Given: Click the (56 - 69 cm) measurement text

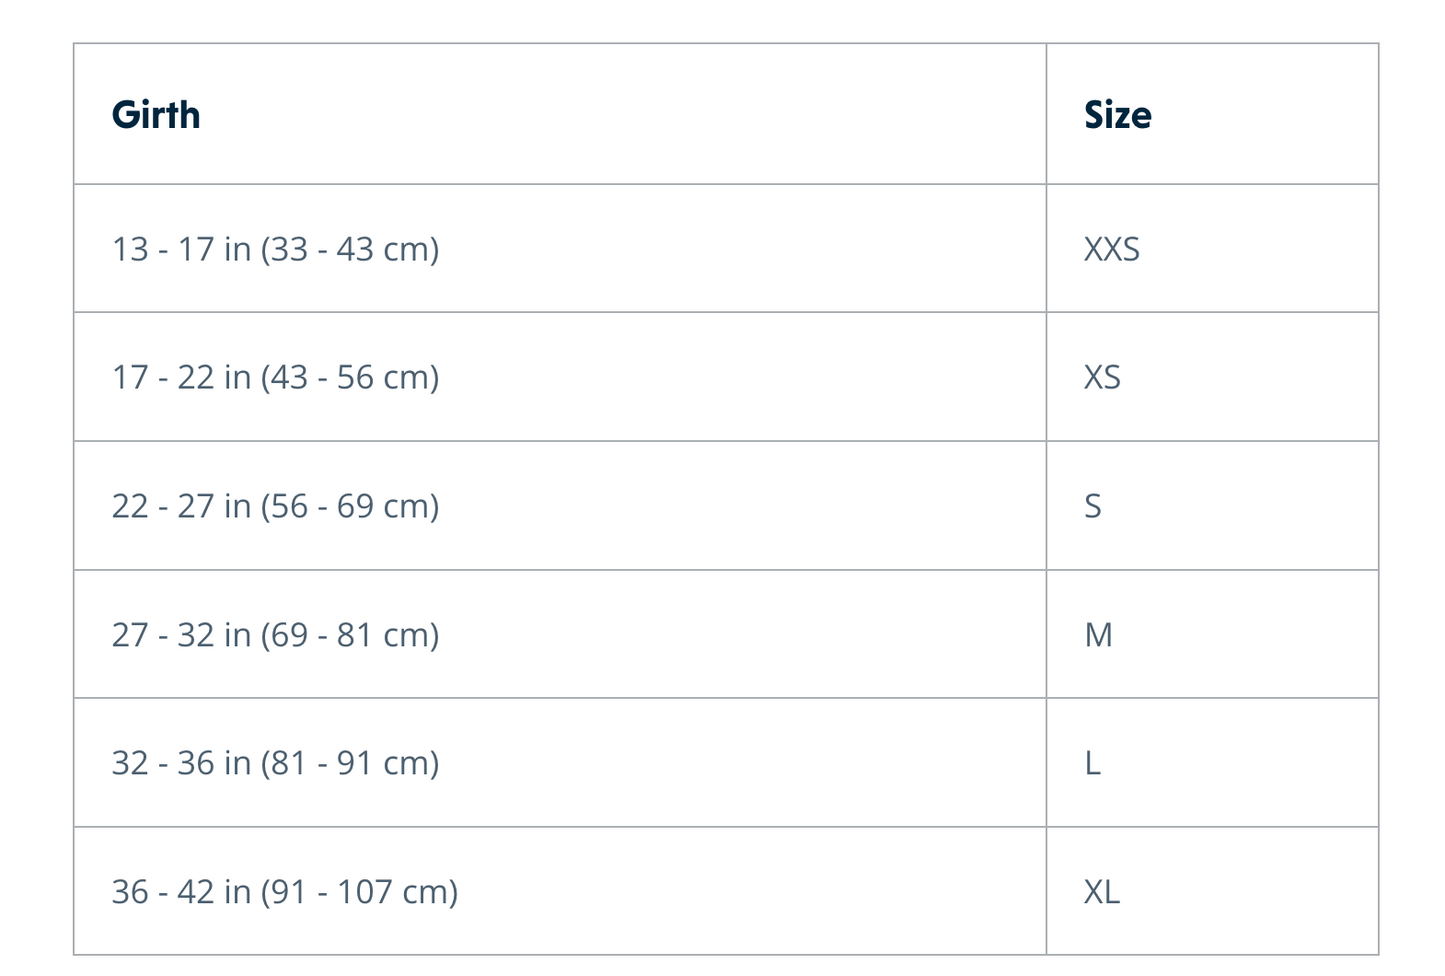Looking at the screenshot, I should [350, 507].
